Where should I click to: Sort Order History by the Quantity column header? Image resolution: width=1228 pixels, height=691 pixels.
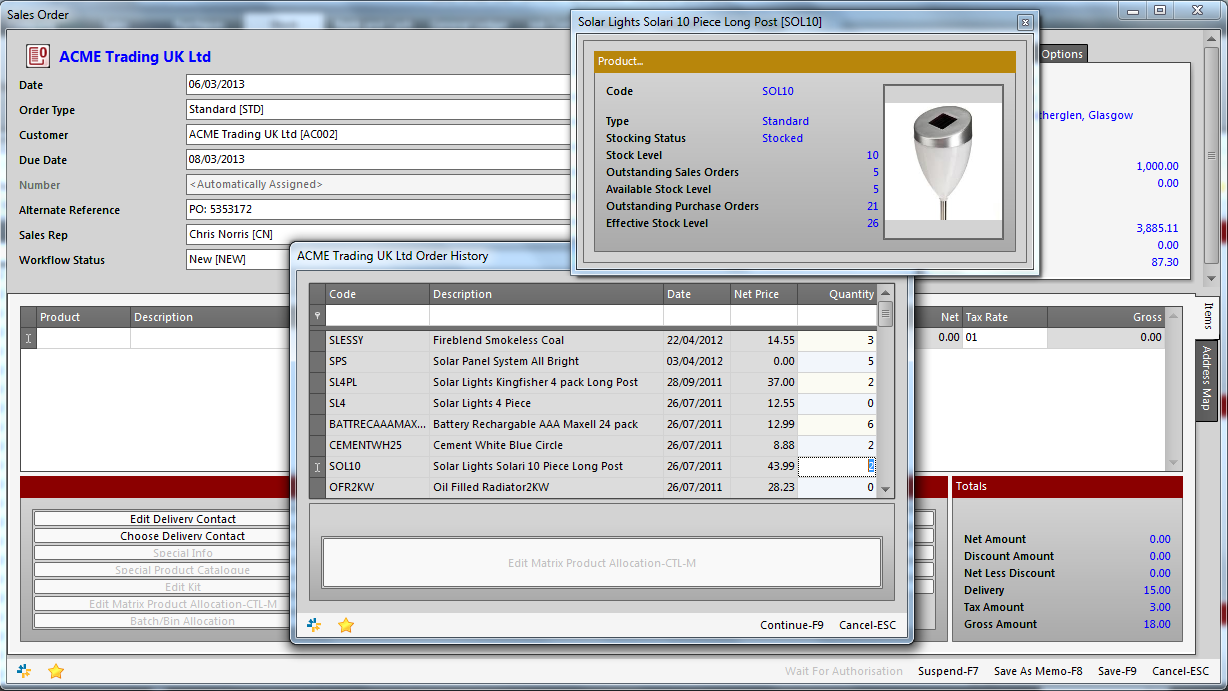pyautogui.click(x=837, y=294)
